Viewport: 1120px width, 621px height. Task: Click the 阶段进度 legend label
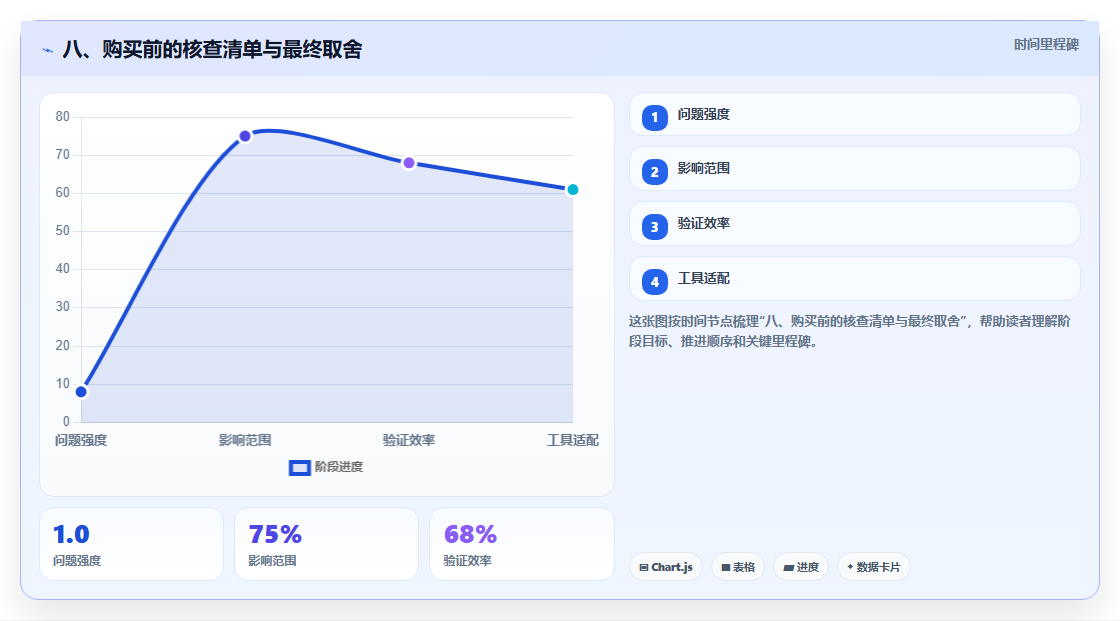click(x=339, y=467)
